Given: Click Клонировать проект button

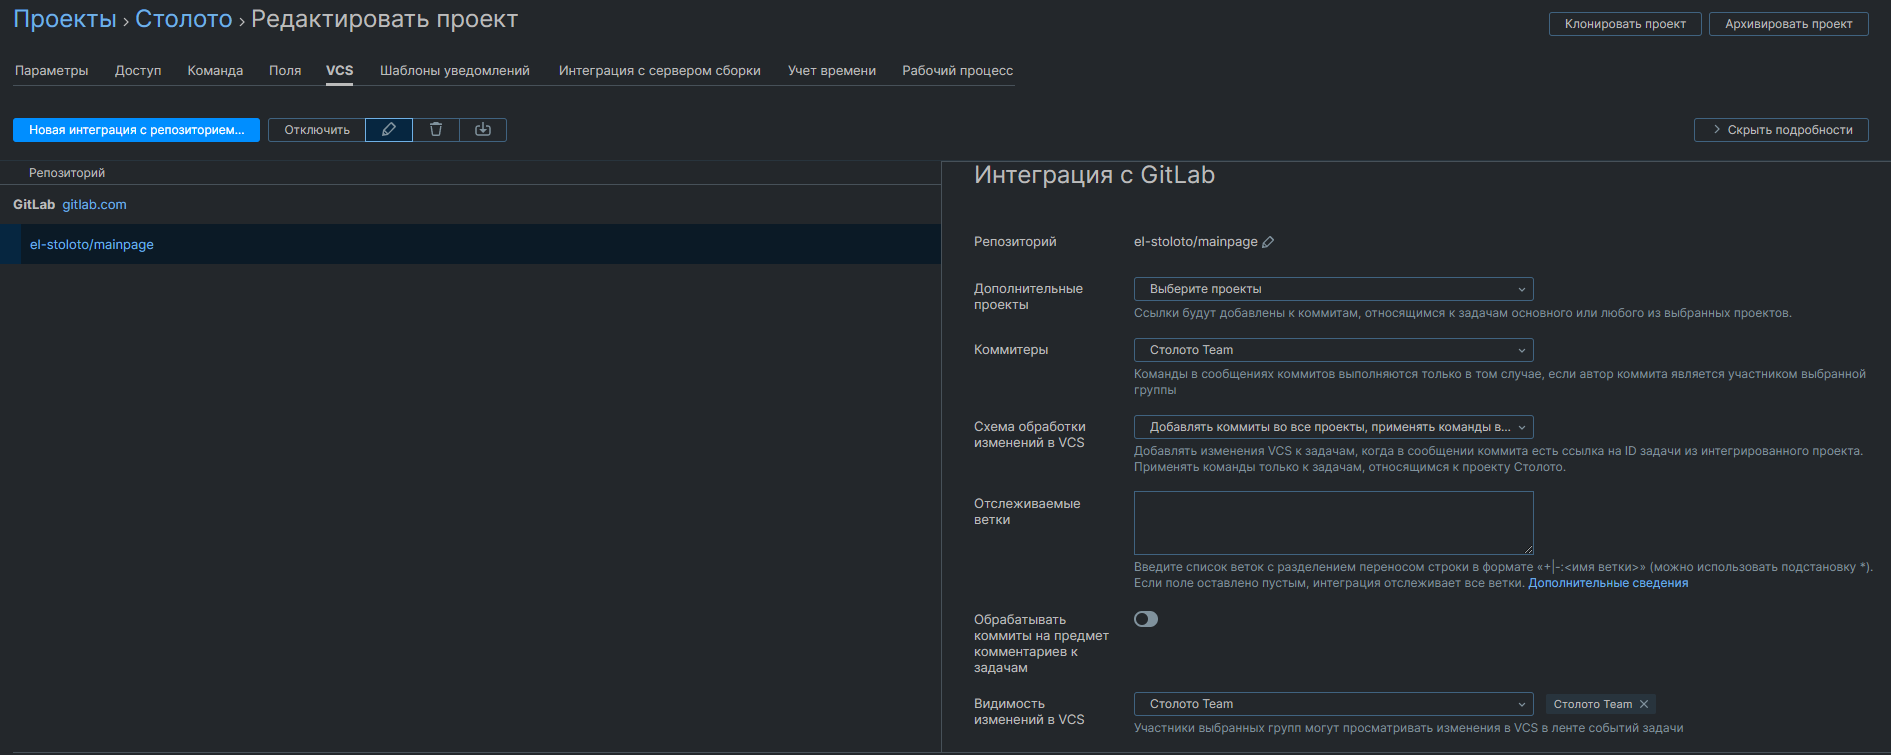Looking at the screenshot, I should [x=1625, y=24].
